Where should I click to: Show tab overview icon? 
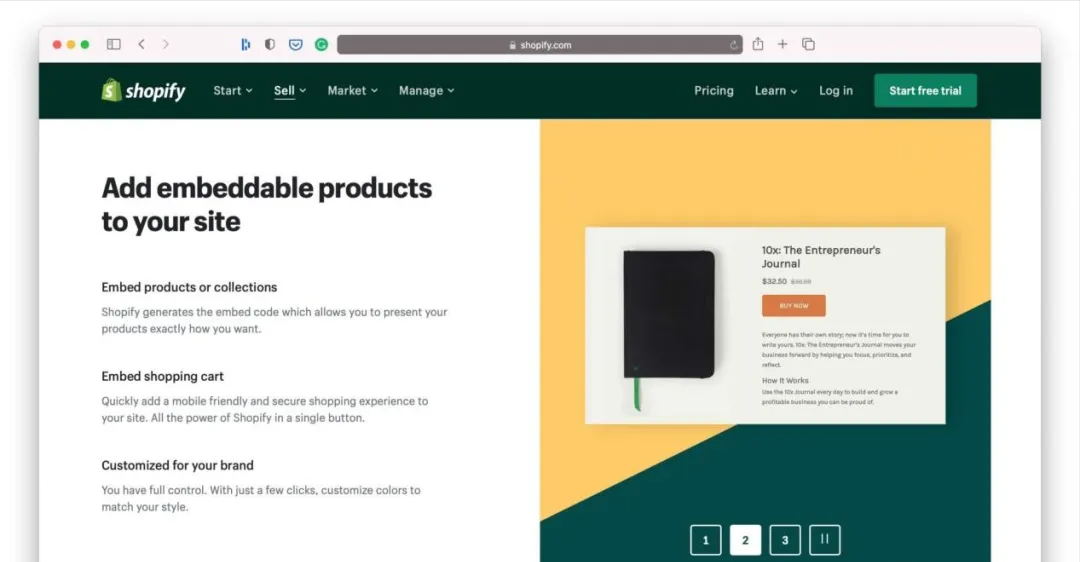(808, 44)
